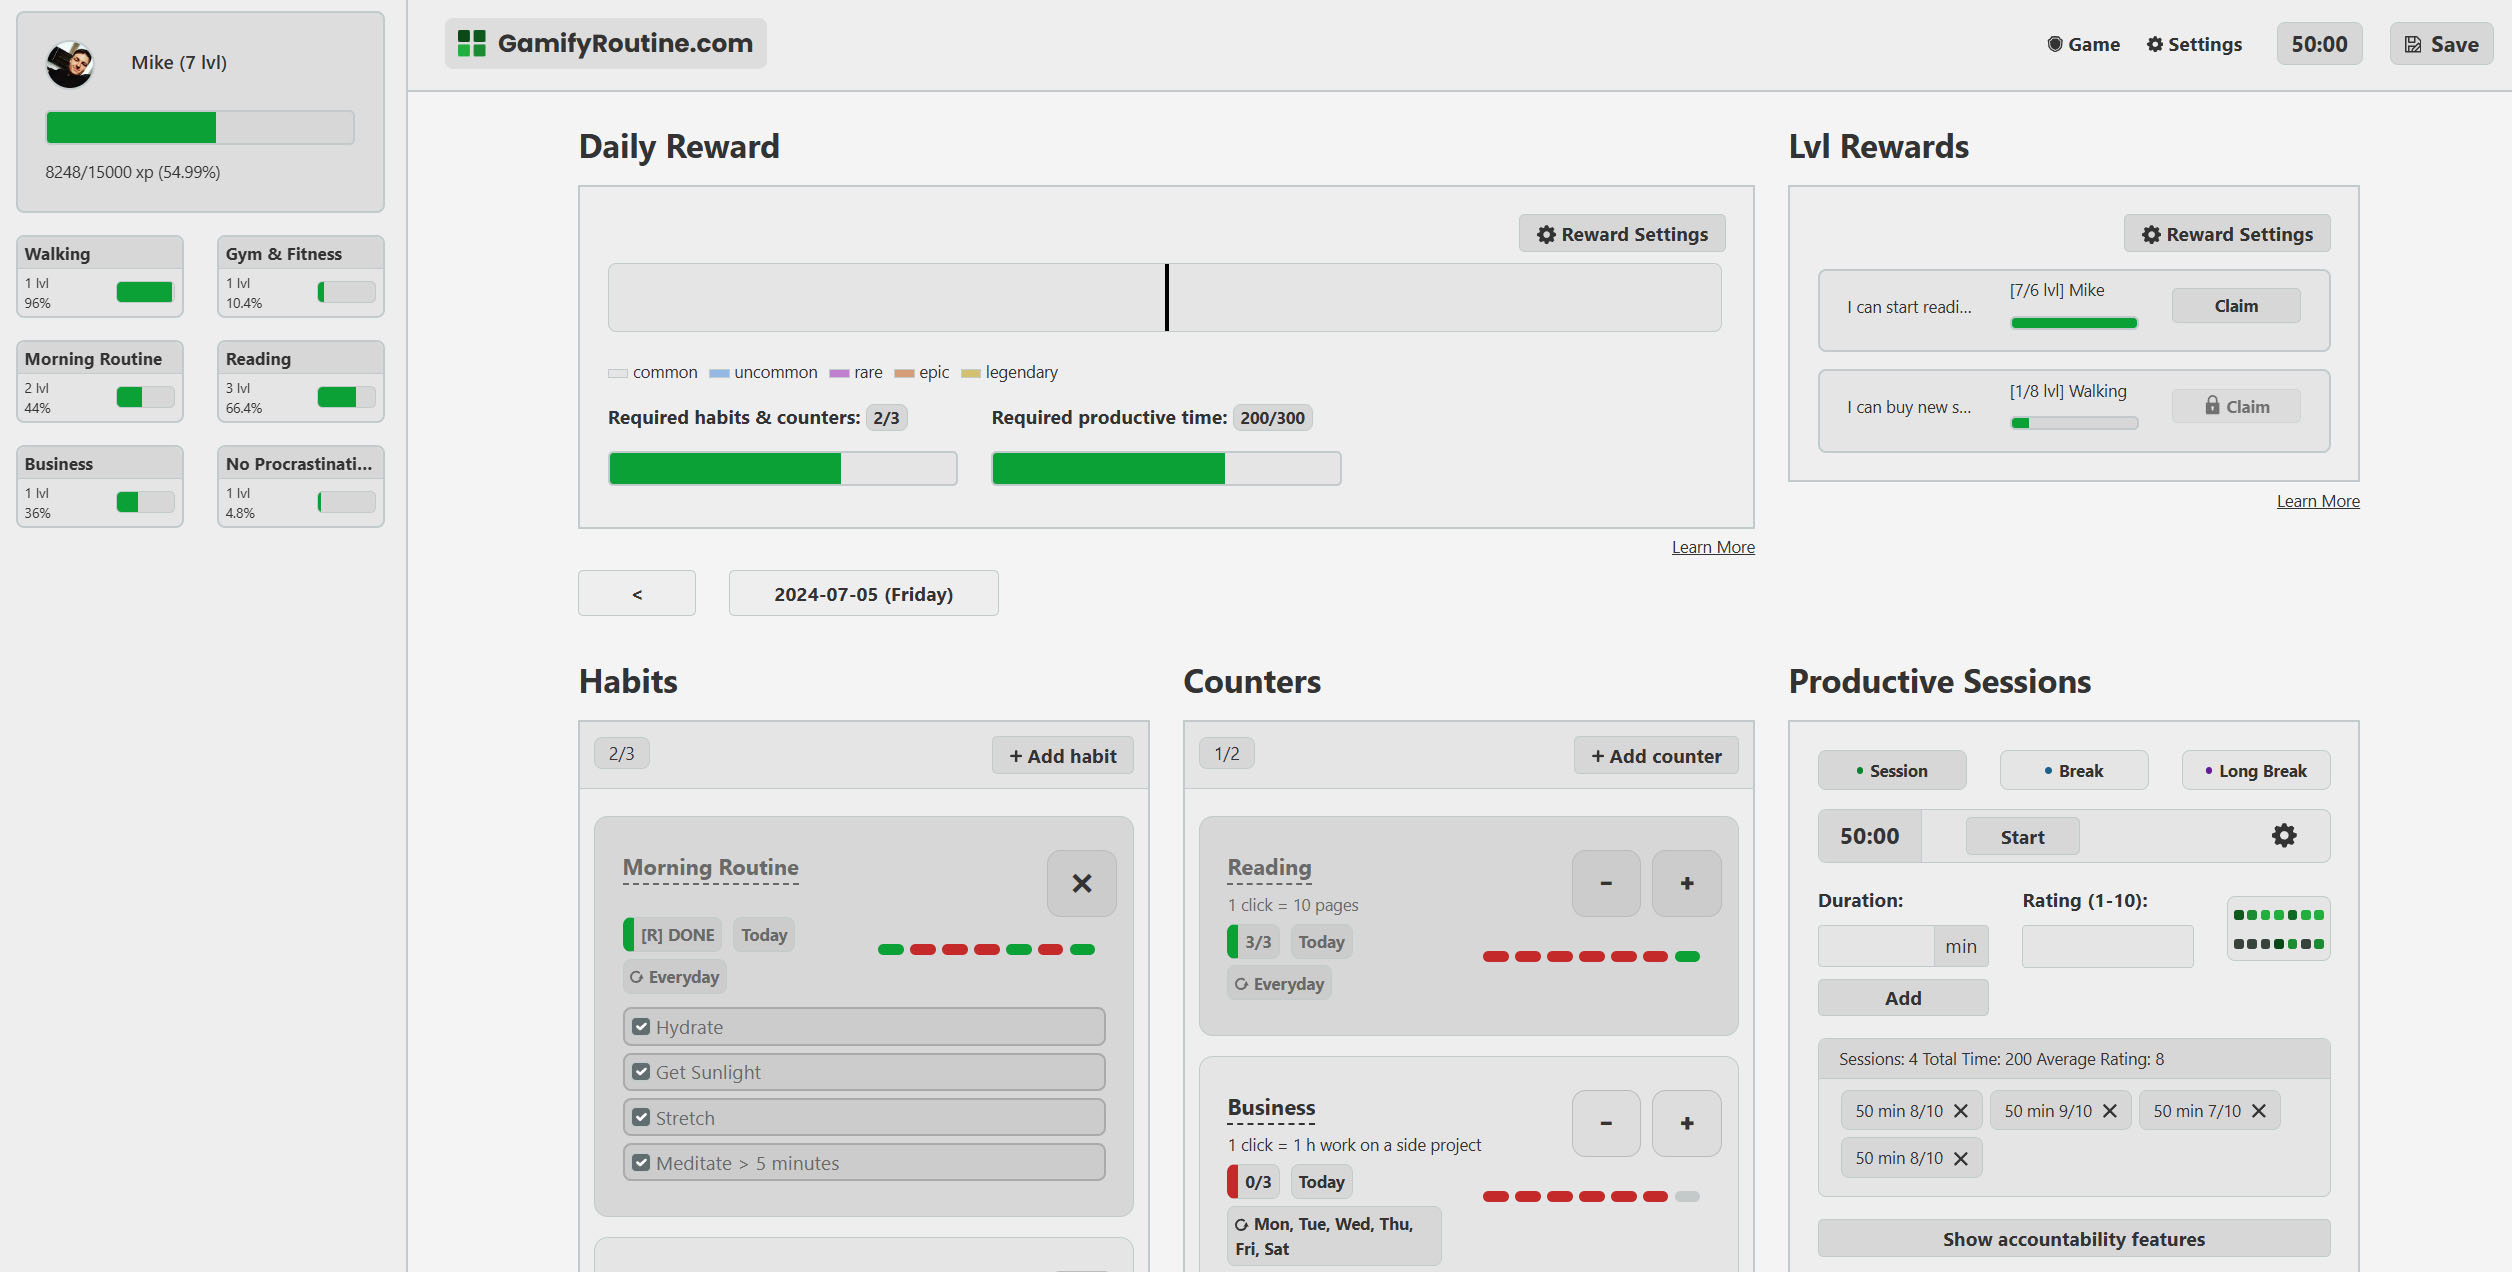Save progress with the Save button
This screenshot has width=2512, height=1272.
coord(2441,44)
